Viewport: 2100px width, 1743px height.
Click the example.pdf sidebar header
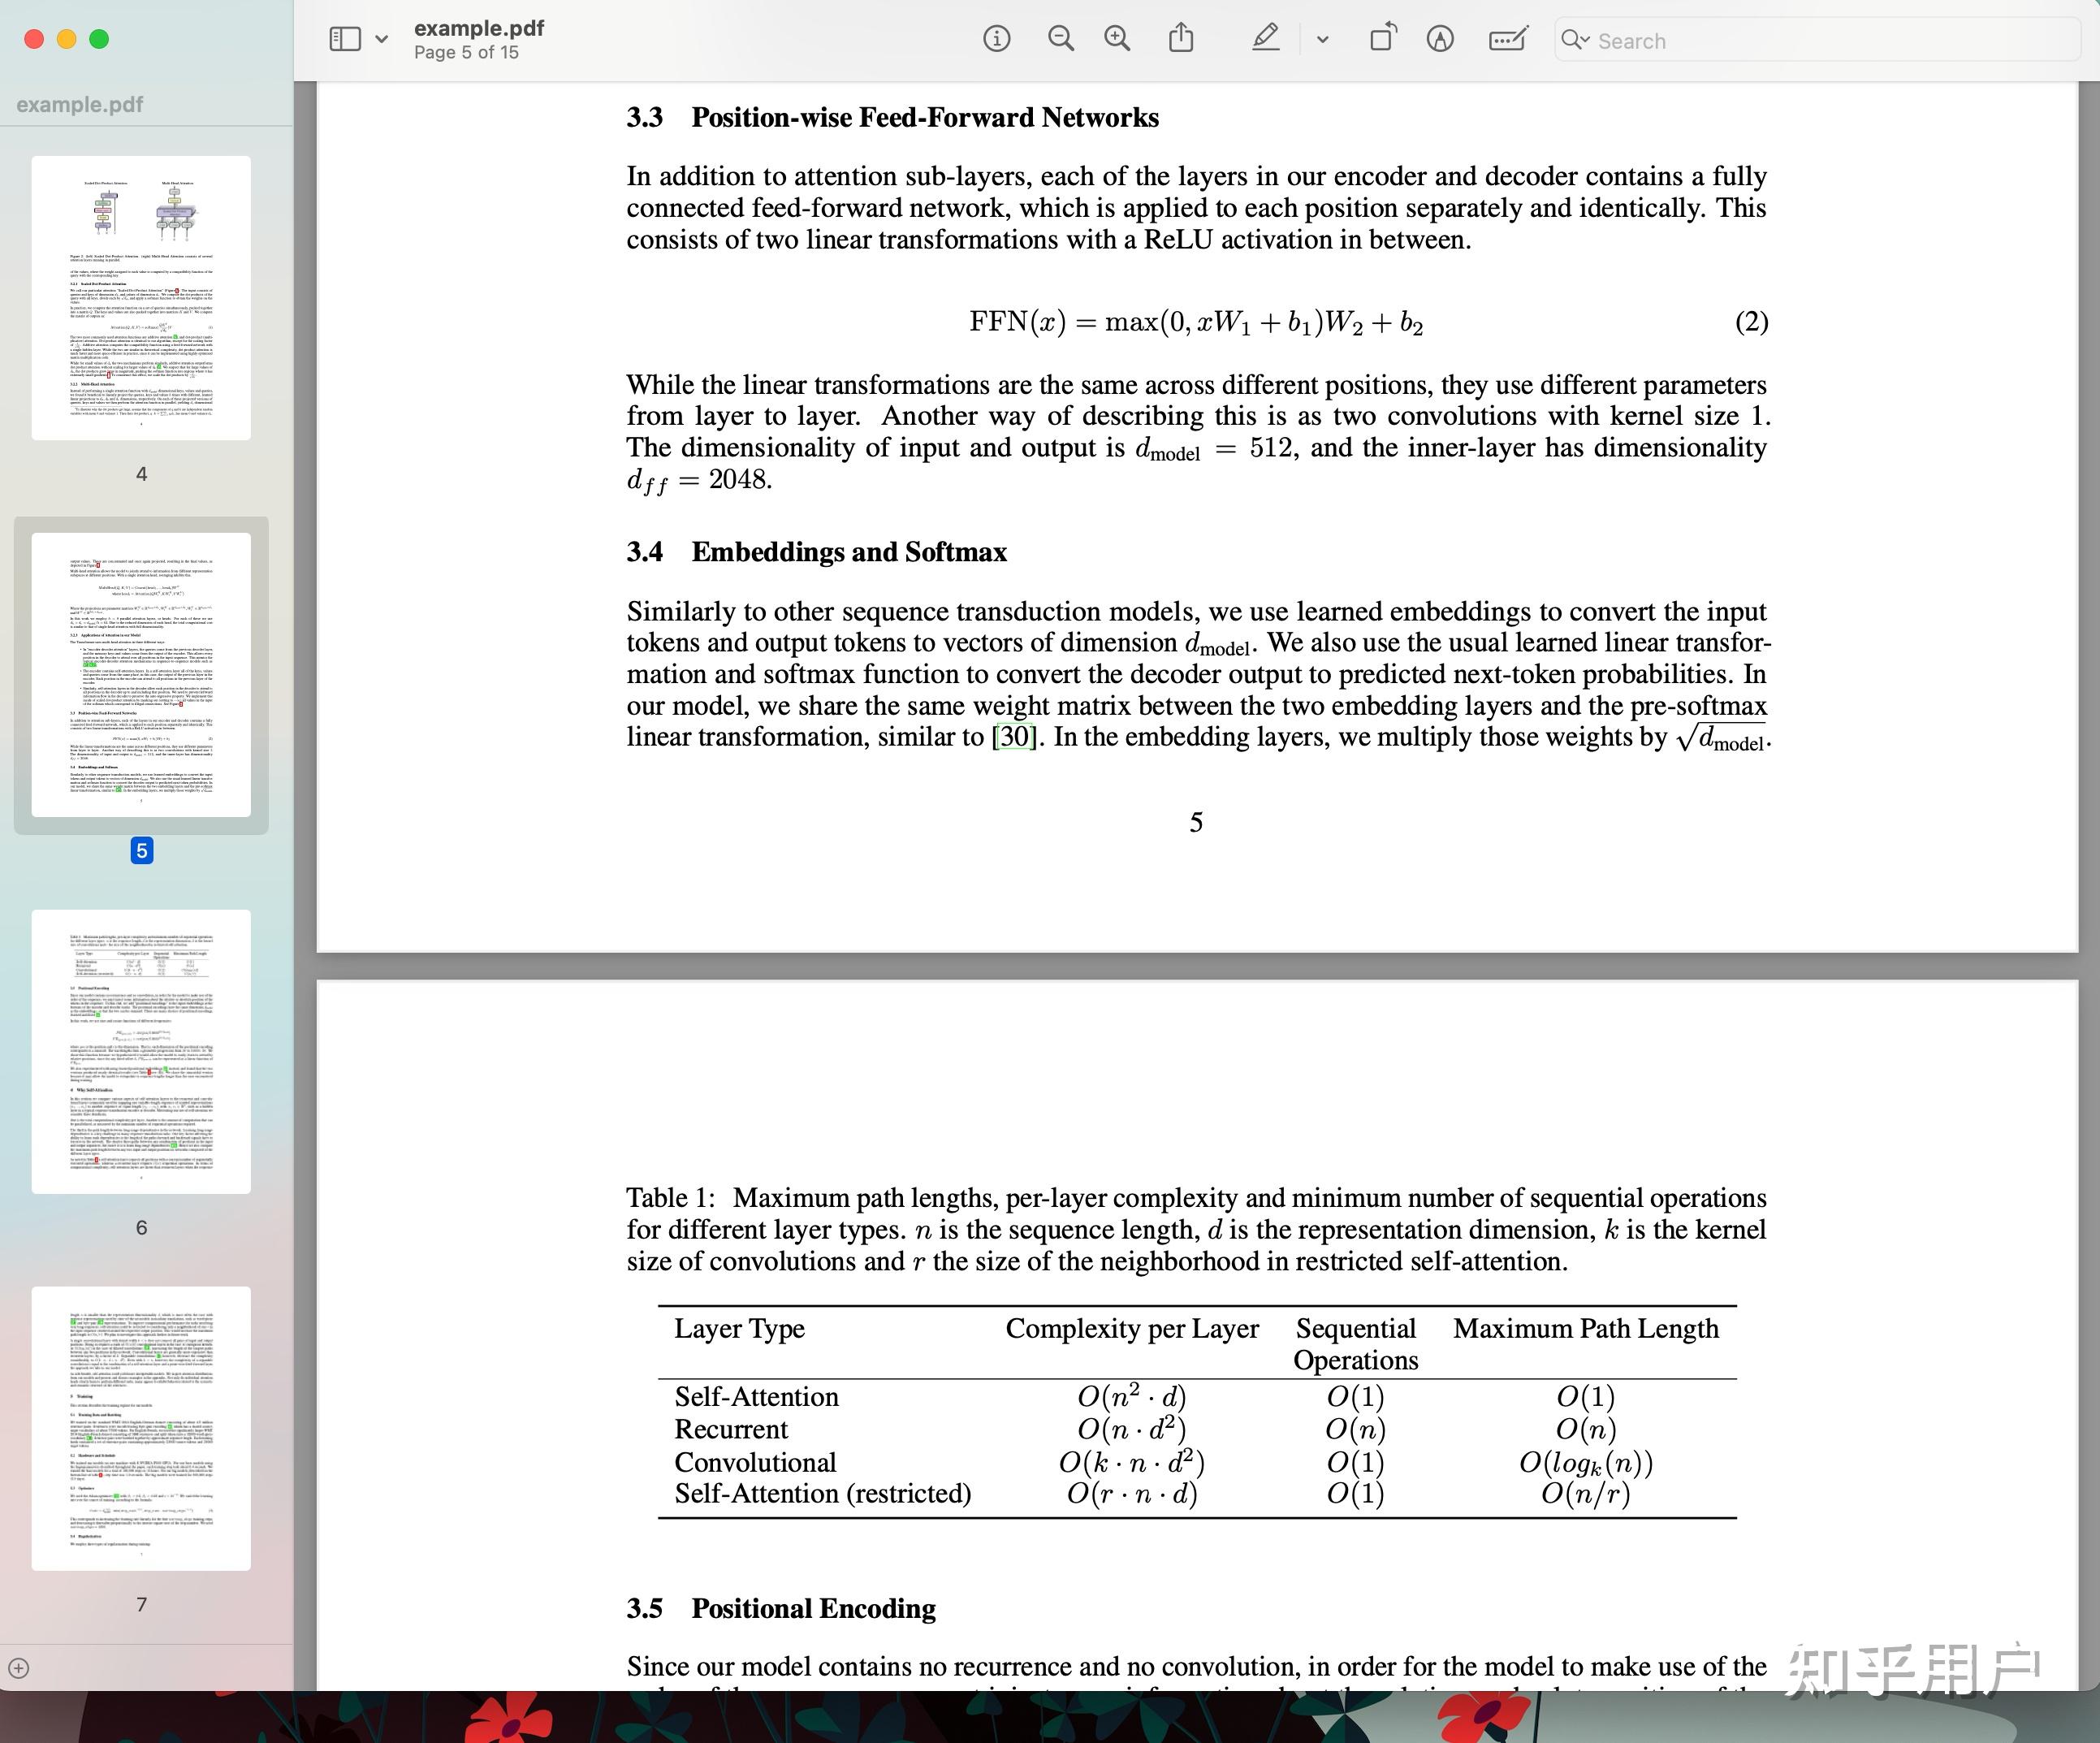point(80,104)
